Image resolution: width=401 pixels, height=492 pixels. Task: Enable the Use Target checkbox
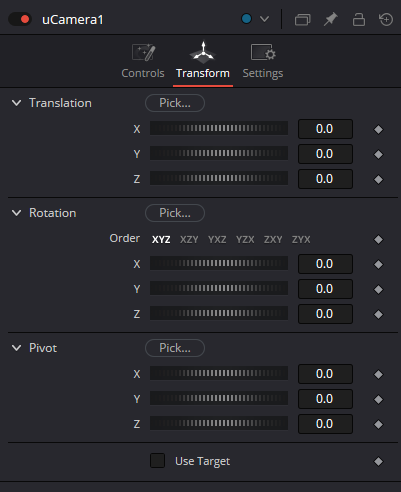[x=157, y=461]
